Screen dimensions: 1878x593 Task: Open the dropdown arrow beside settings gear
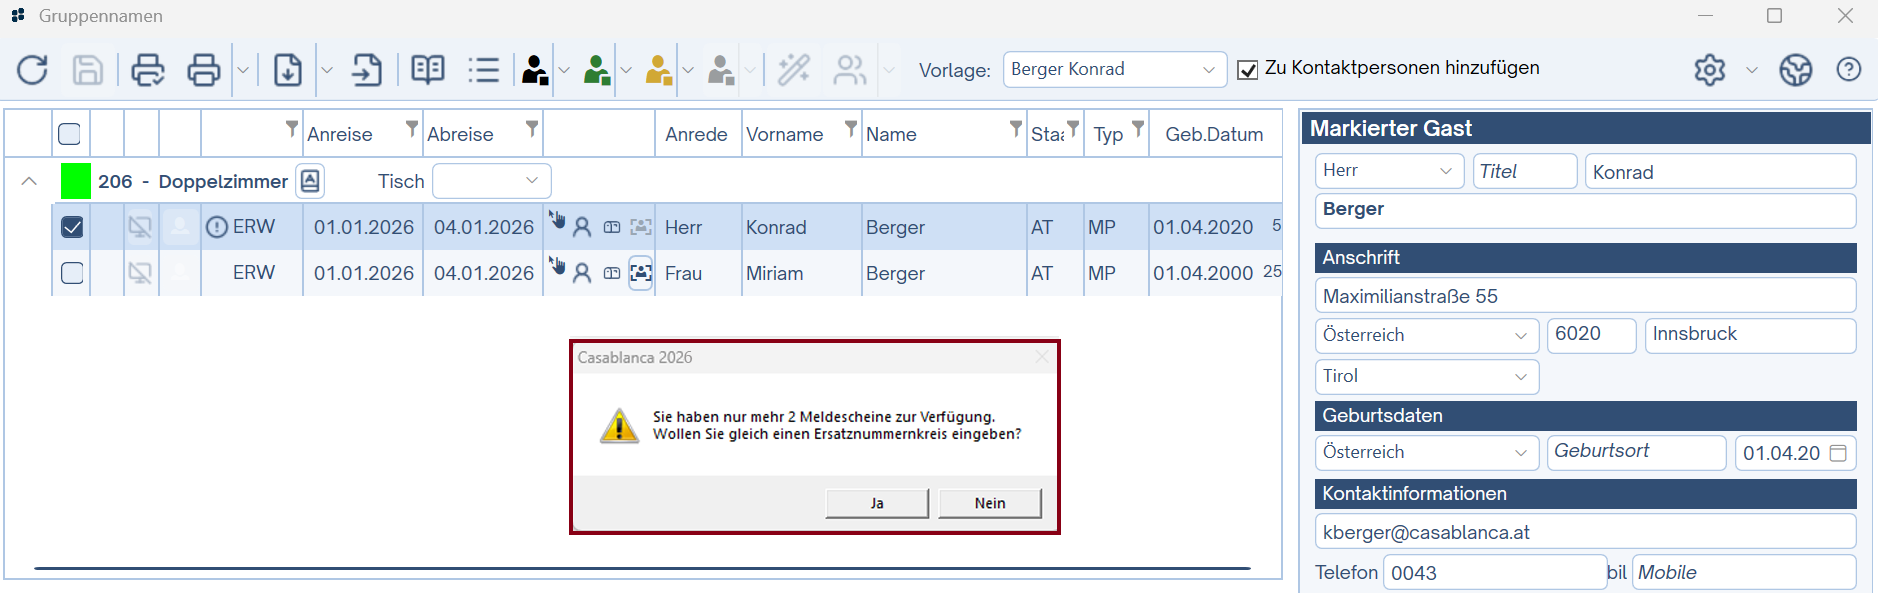tap(1752, 70)
